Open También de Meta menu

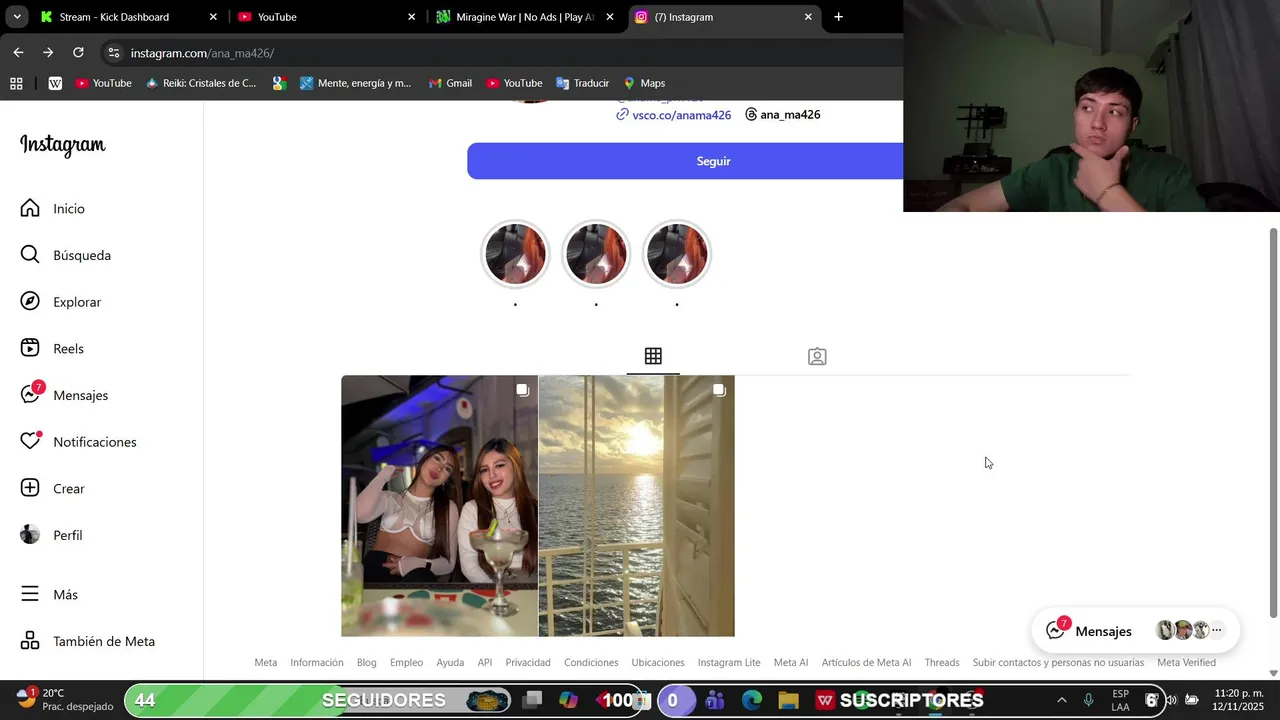click(x=88, y=641)
